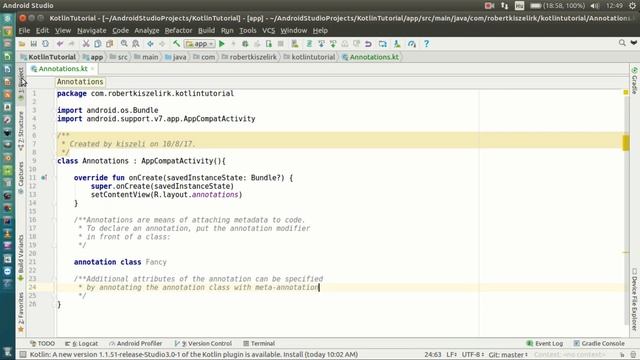Screen dimensions: 640x360
Task: Click the Revert undo-arrow toolbar icon
Action: click(368, 44)
